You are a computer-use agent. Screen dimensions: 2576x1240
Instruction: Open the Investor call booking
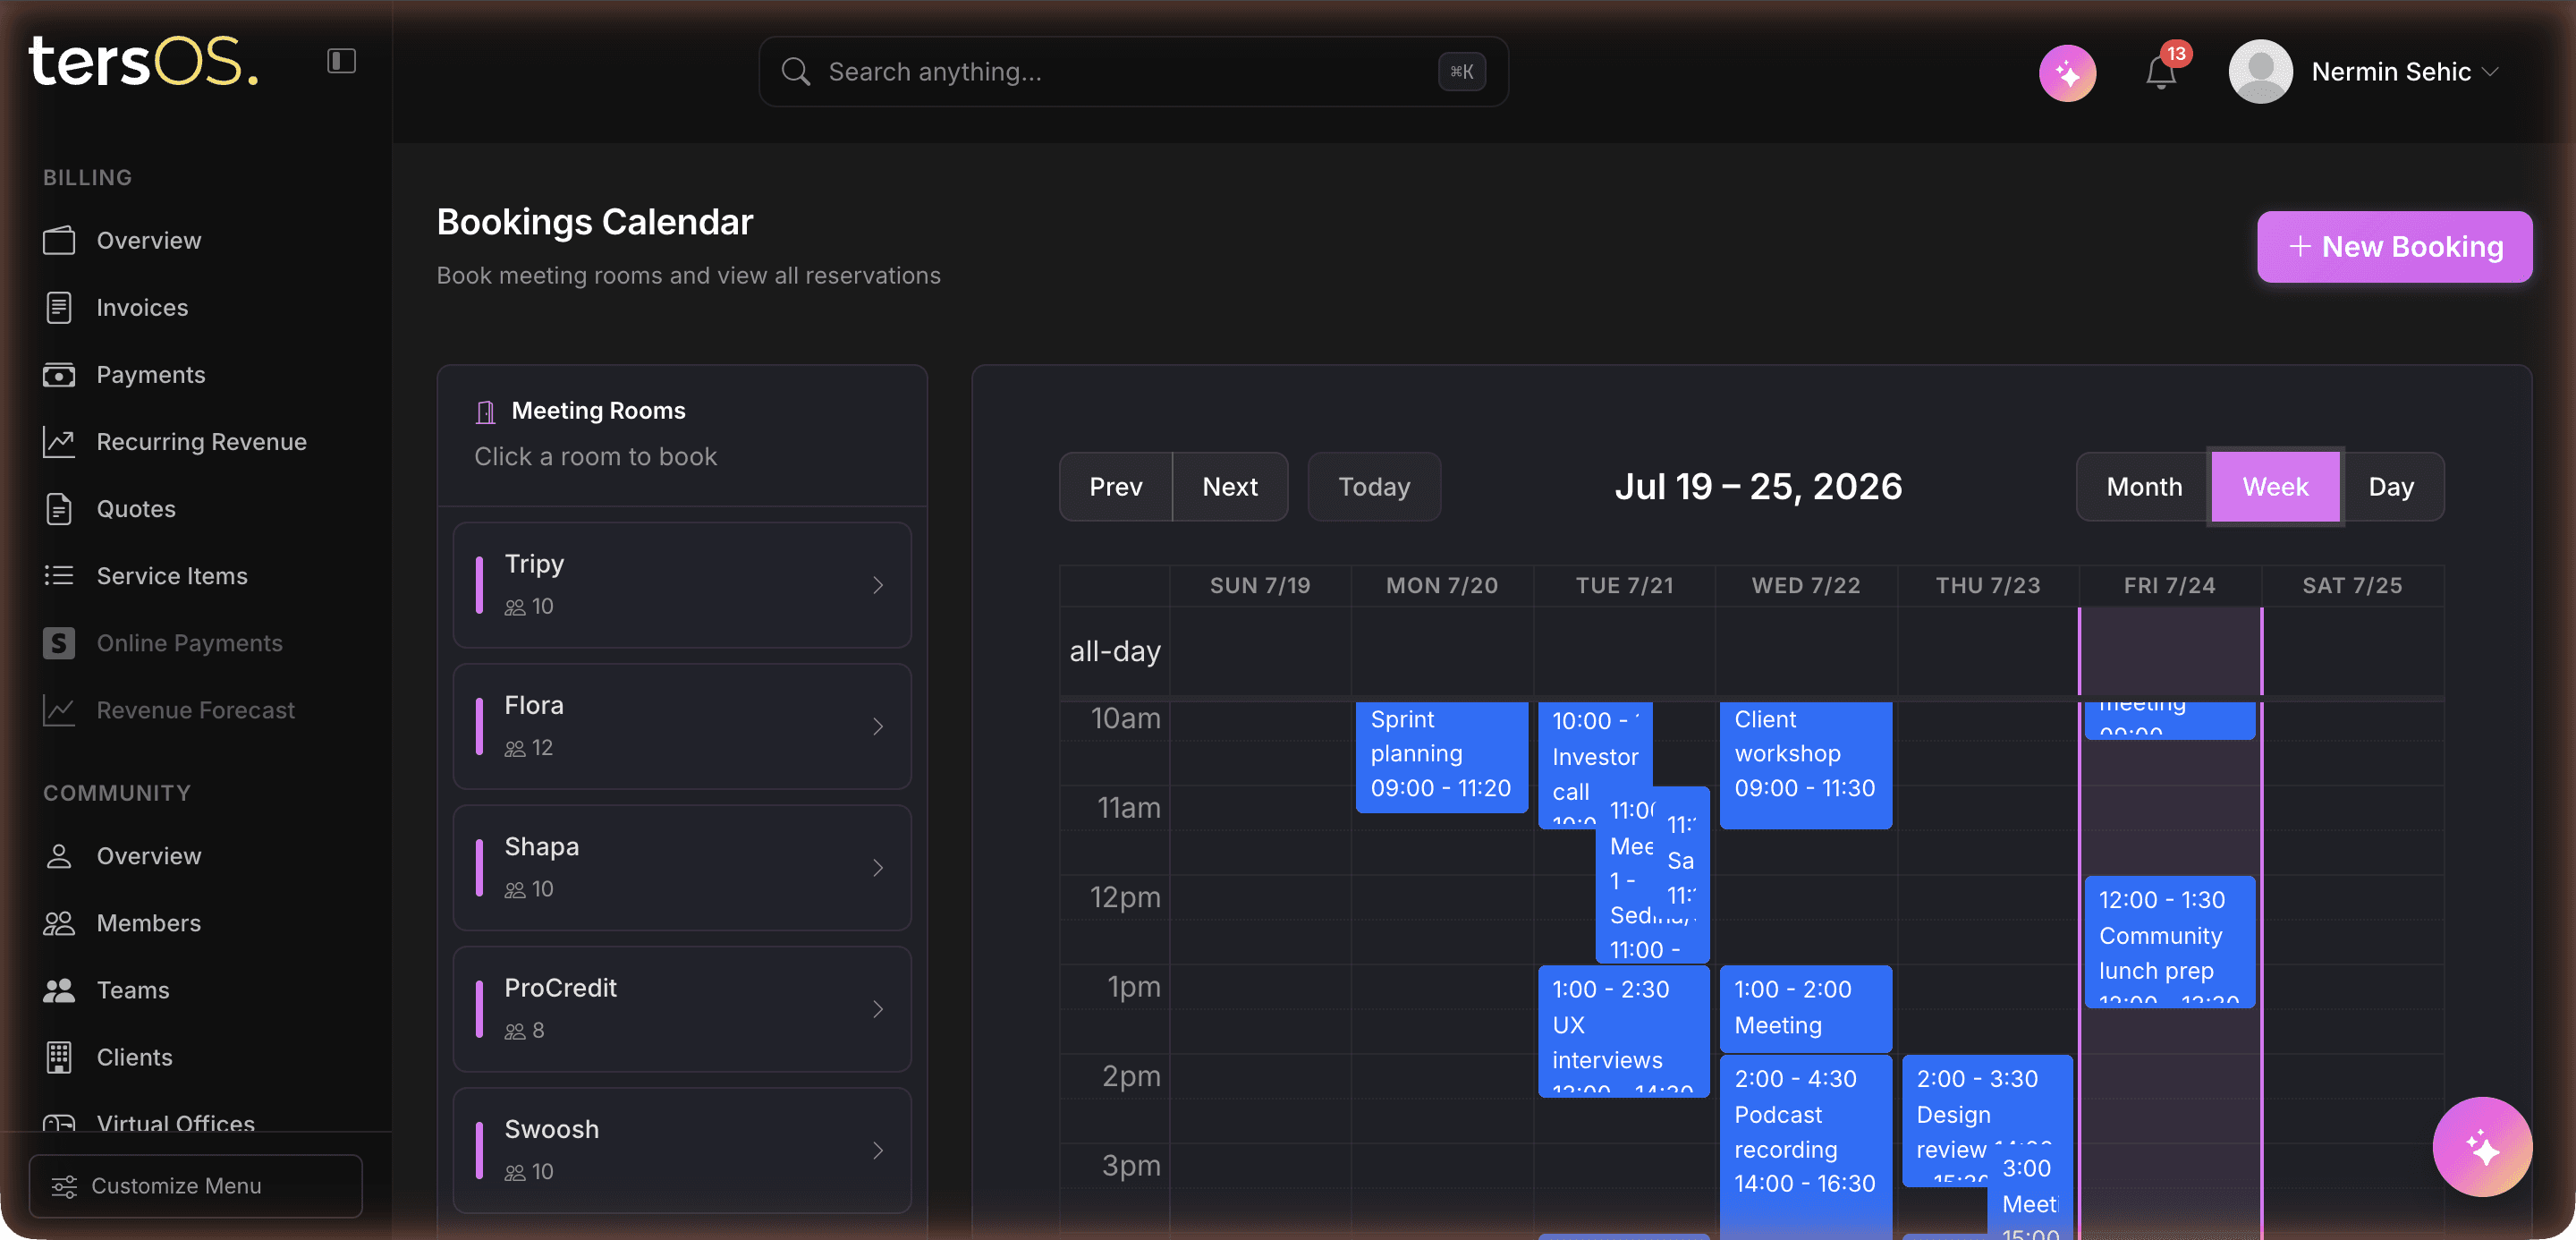pos(1595,763)
